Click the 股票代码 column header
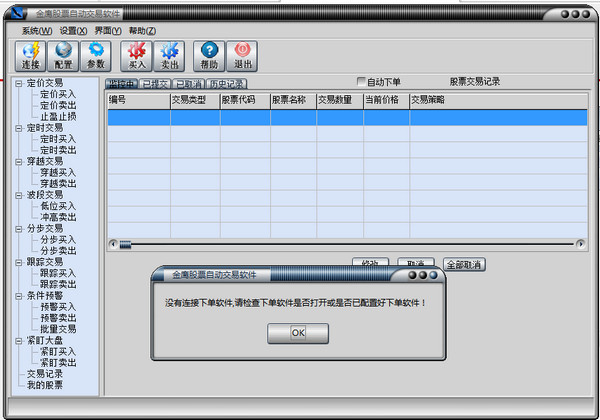 245,101
